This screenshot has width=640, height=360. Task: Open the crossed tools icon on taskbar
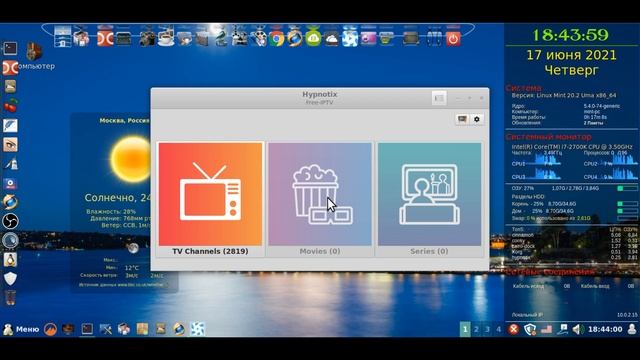(105, 329)
